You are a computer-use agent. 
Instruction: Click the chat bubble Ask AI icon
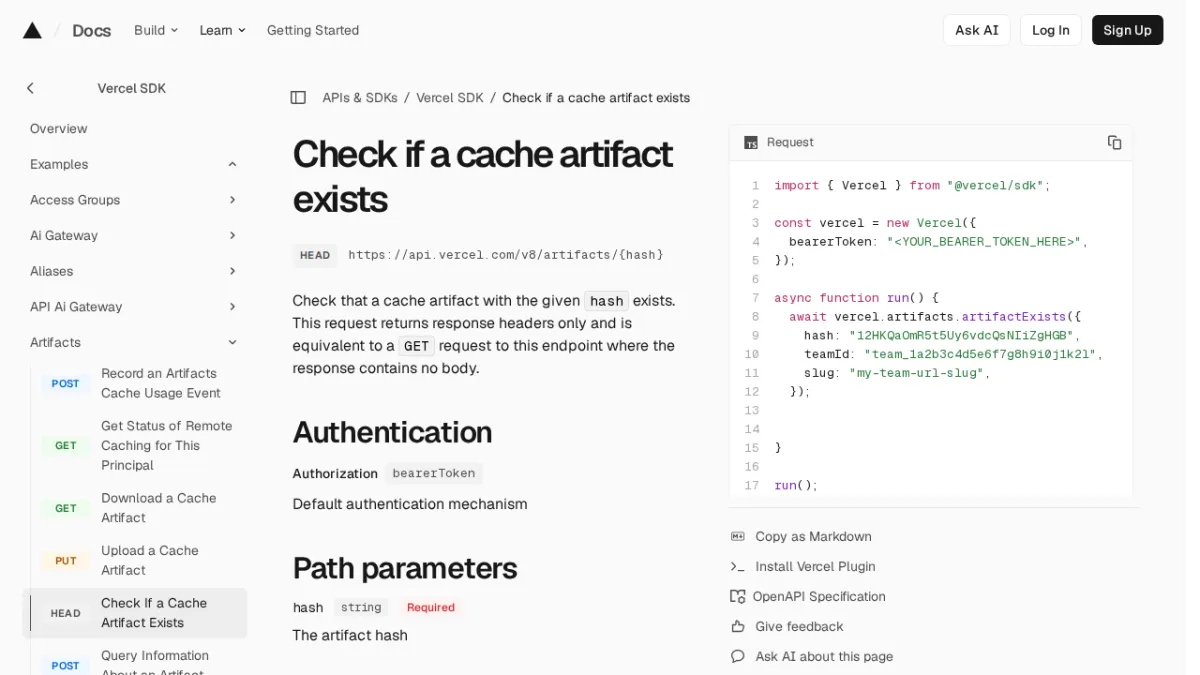pyautogui.click(x=738, y=656)
